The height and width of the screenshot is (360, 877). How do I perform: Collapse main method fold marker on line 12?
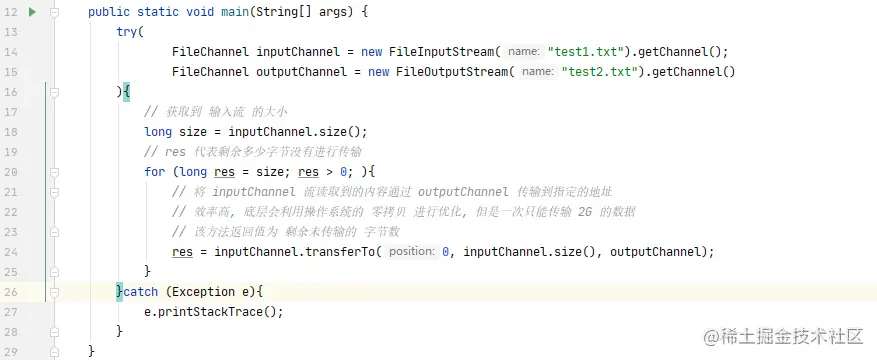coord(54,12)
